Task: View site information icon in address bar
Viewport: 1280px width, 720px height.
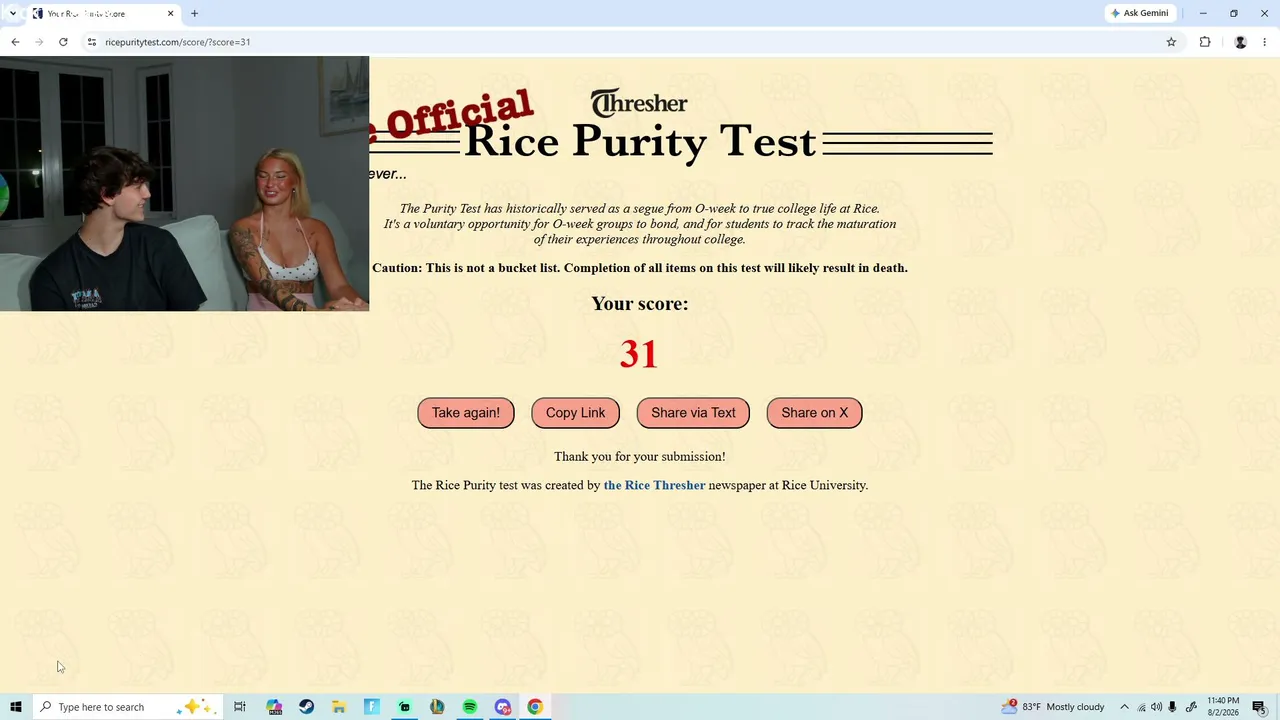Action: tap(91, 42)
